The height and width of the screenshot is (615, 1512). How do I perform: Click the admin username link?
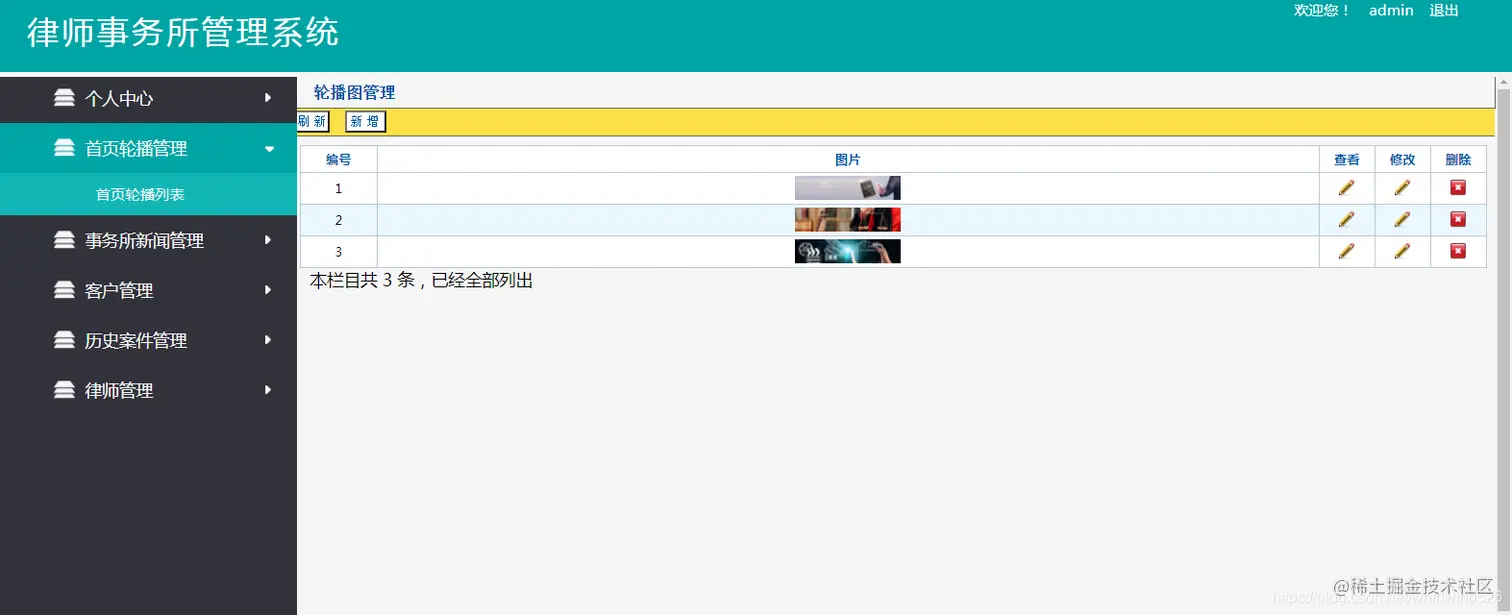point(1391,11)
